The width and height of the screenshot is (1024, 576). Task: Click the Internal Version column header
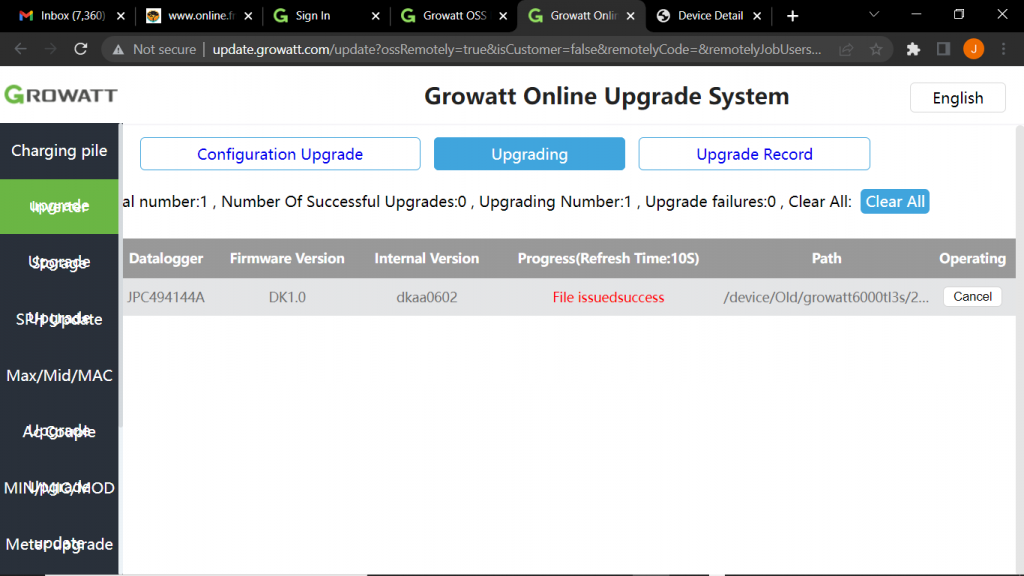(x=426, y=259)
